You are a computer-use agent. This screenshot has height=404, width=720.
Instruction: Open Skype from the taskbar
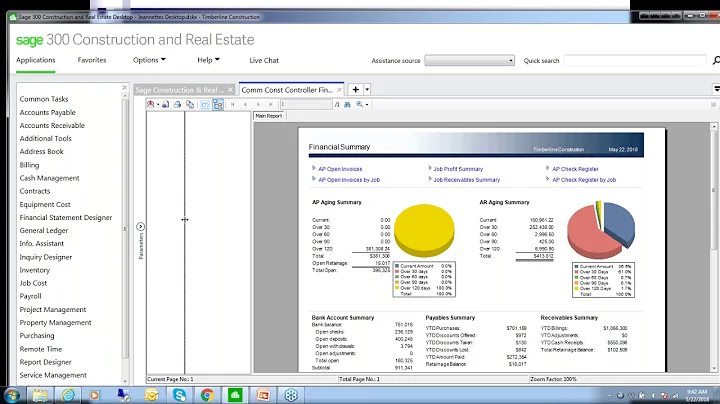click(180, 395)
